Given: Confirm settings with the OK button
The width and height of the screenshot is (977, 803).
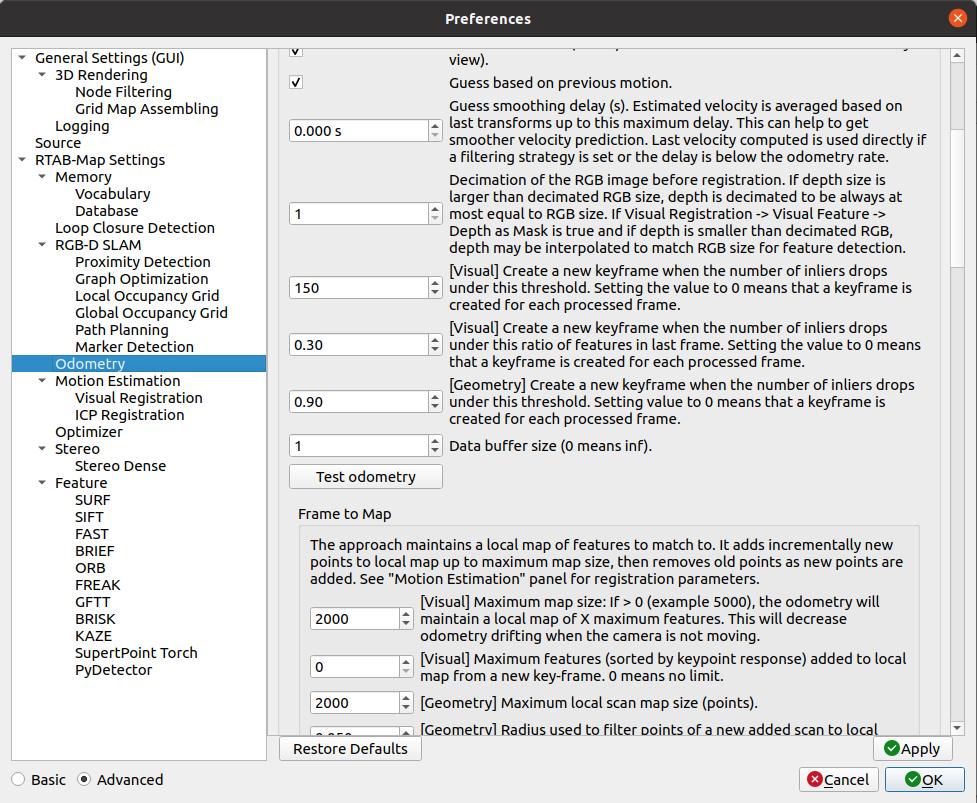Looking at the screenshot, I should pos(922,779).
